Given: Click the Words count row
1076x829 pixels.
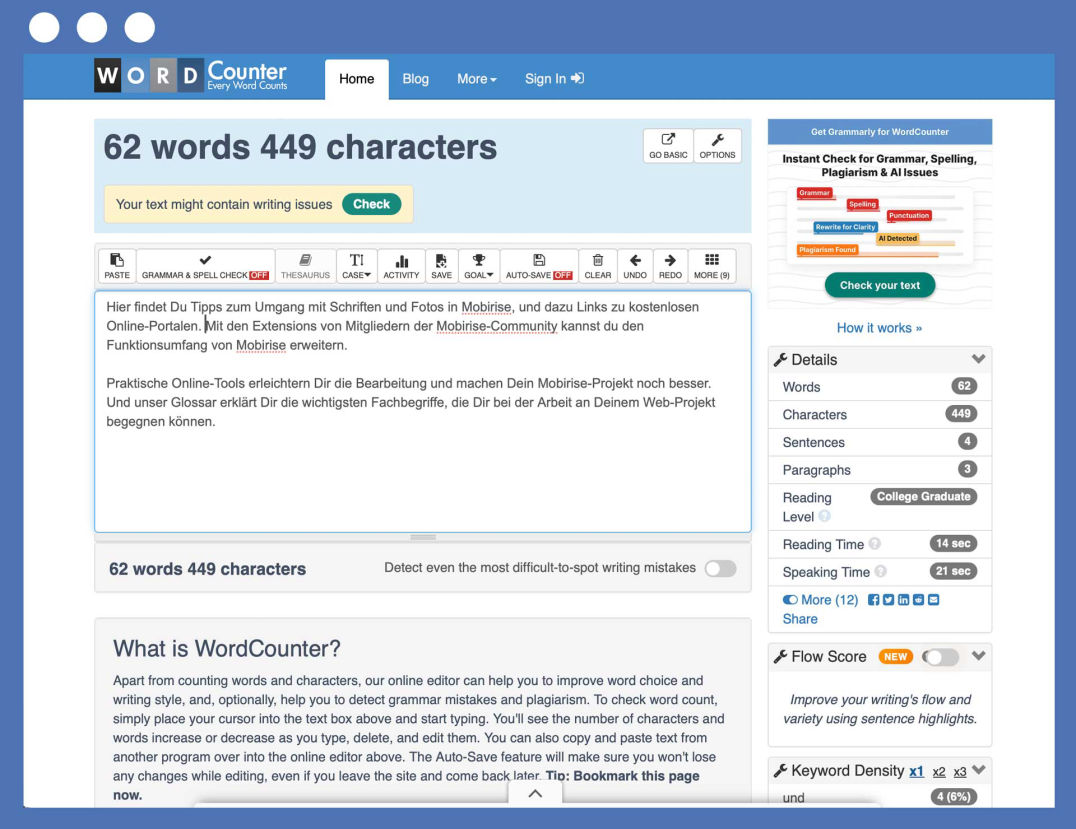Looking at the screenshot, I should (880, 387).
